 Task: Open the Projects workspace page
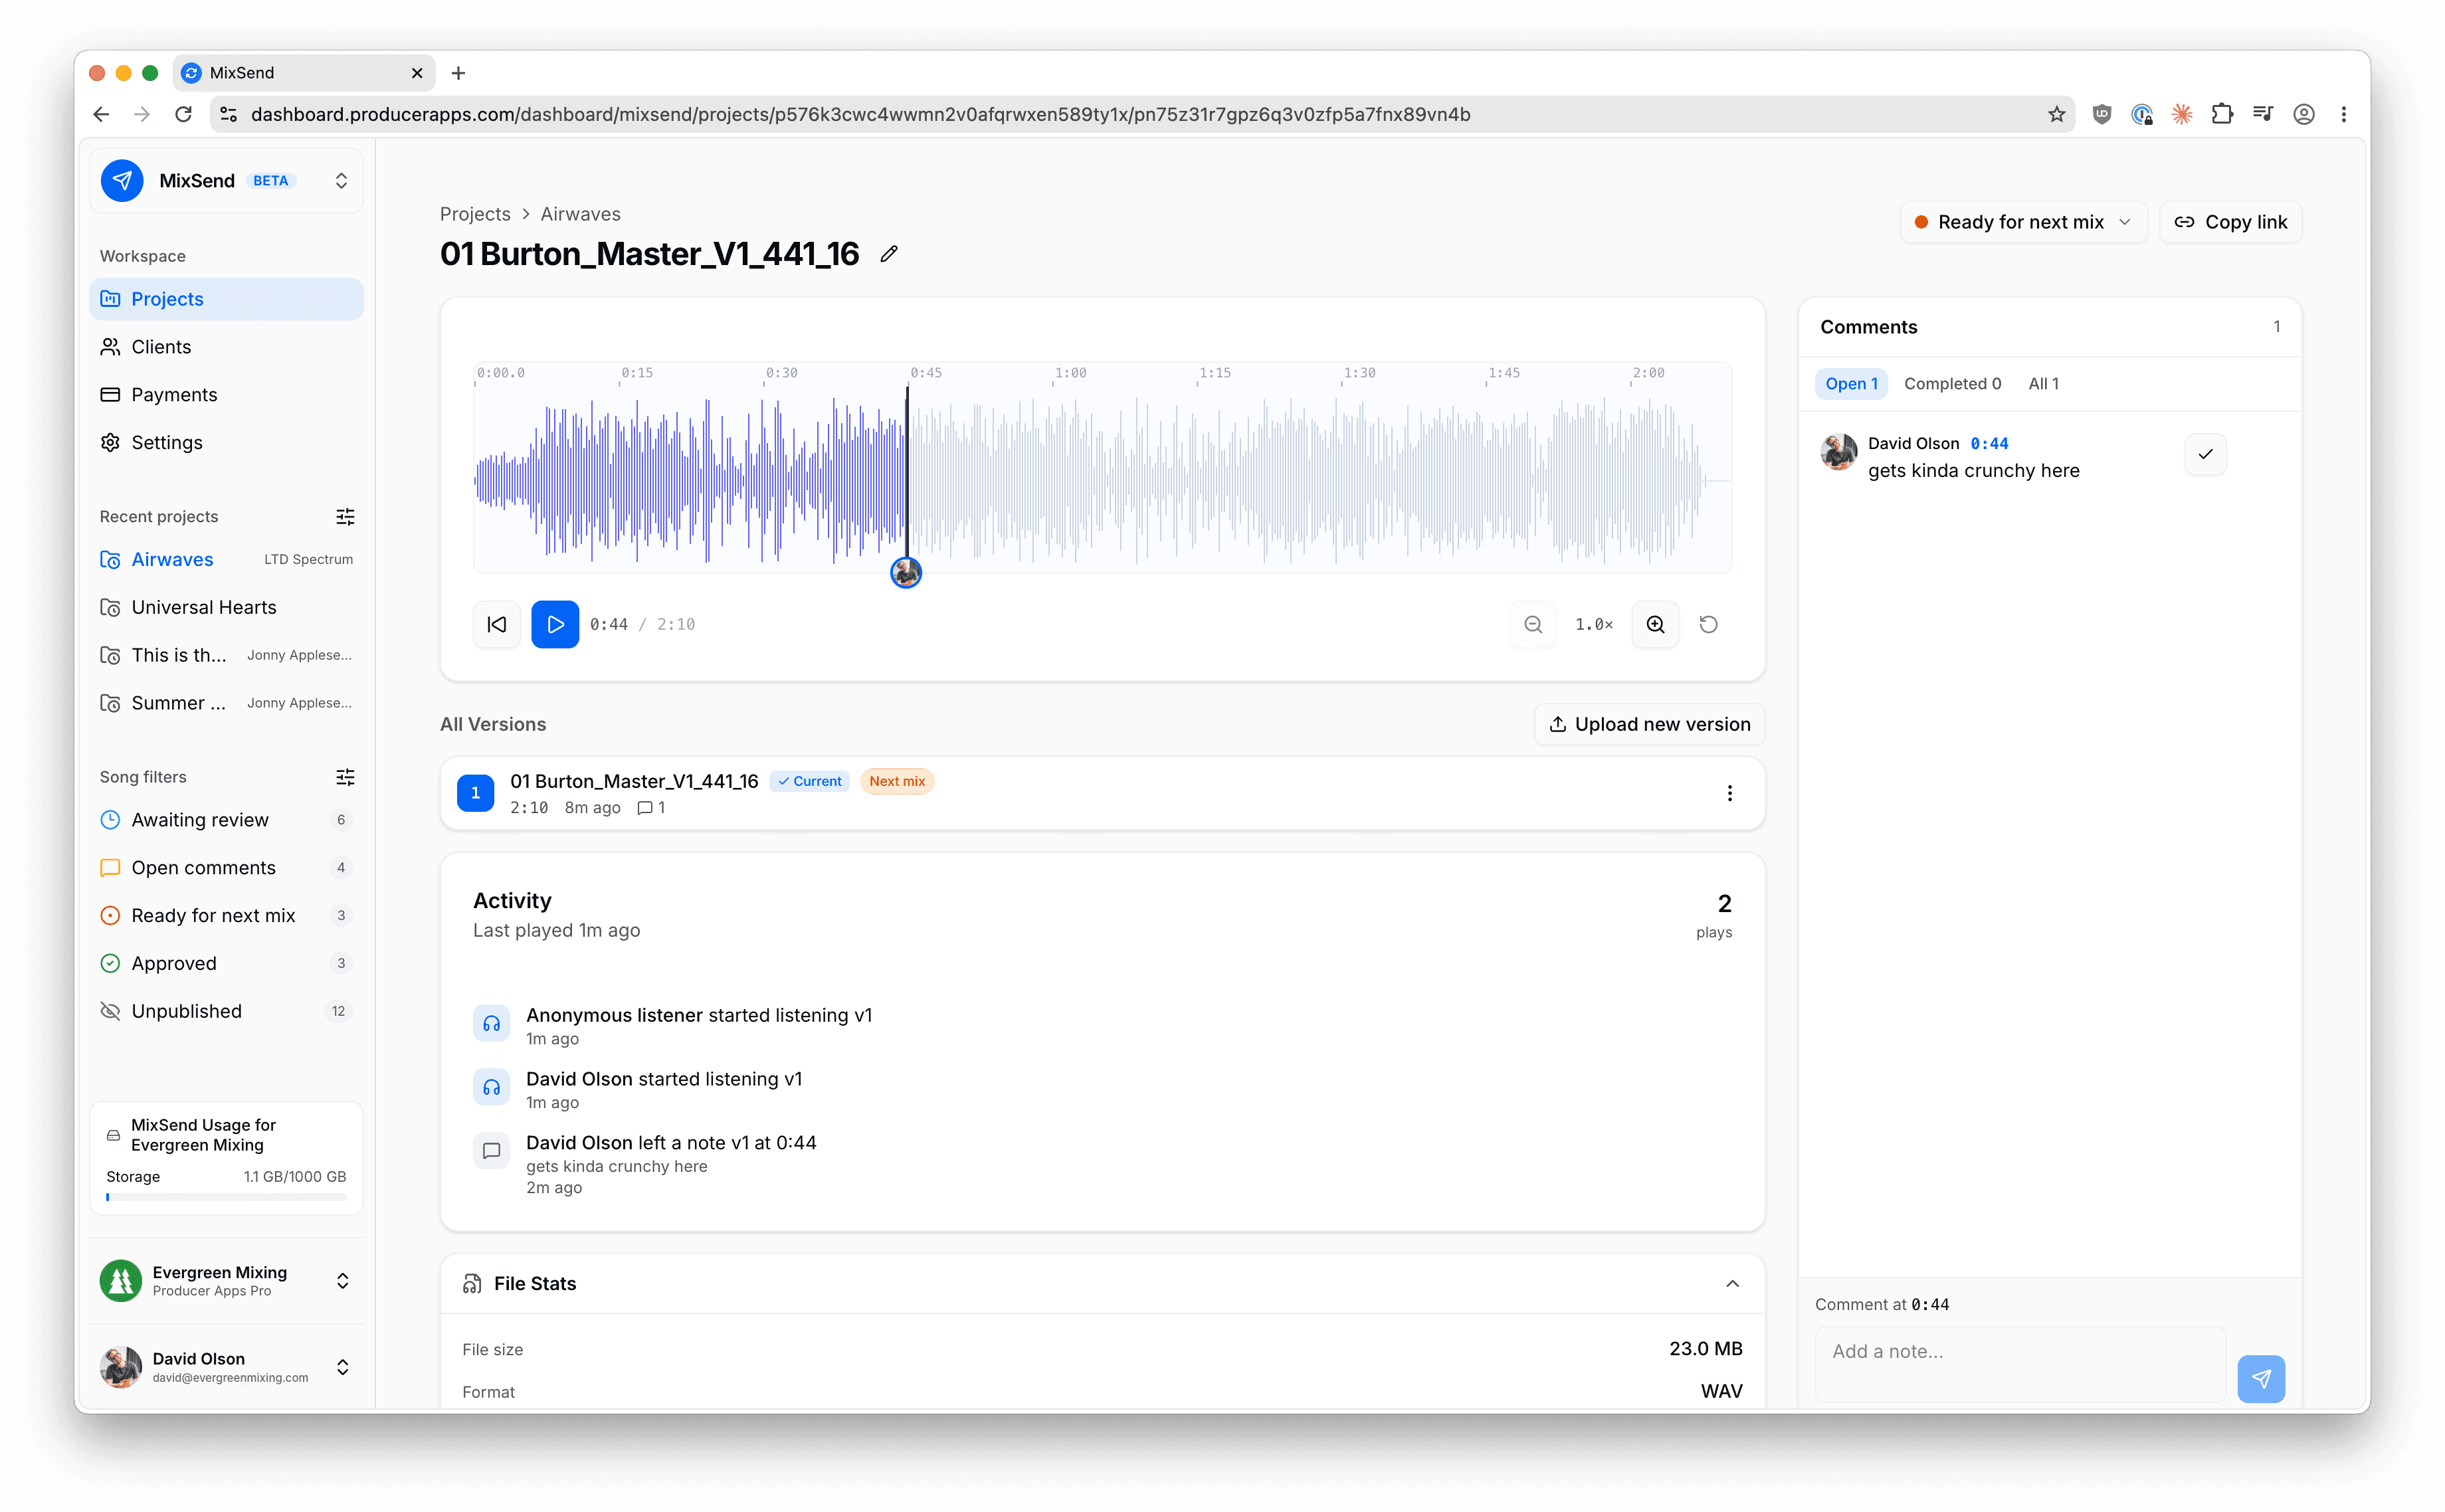(226, 299)
